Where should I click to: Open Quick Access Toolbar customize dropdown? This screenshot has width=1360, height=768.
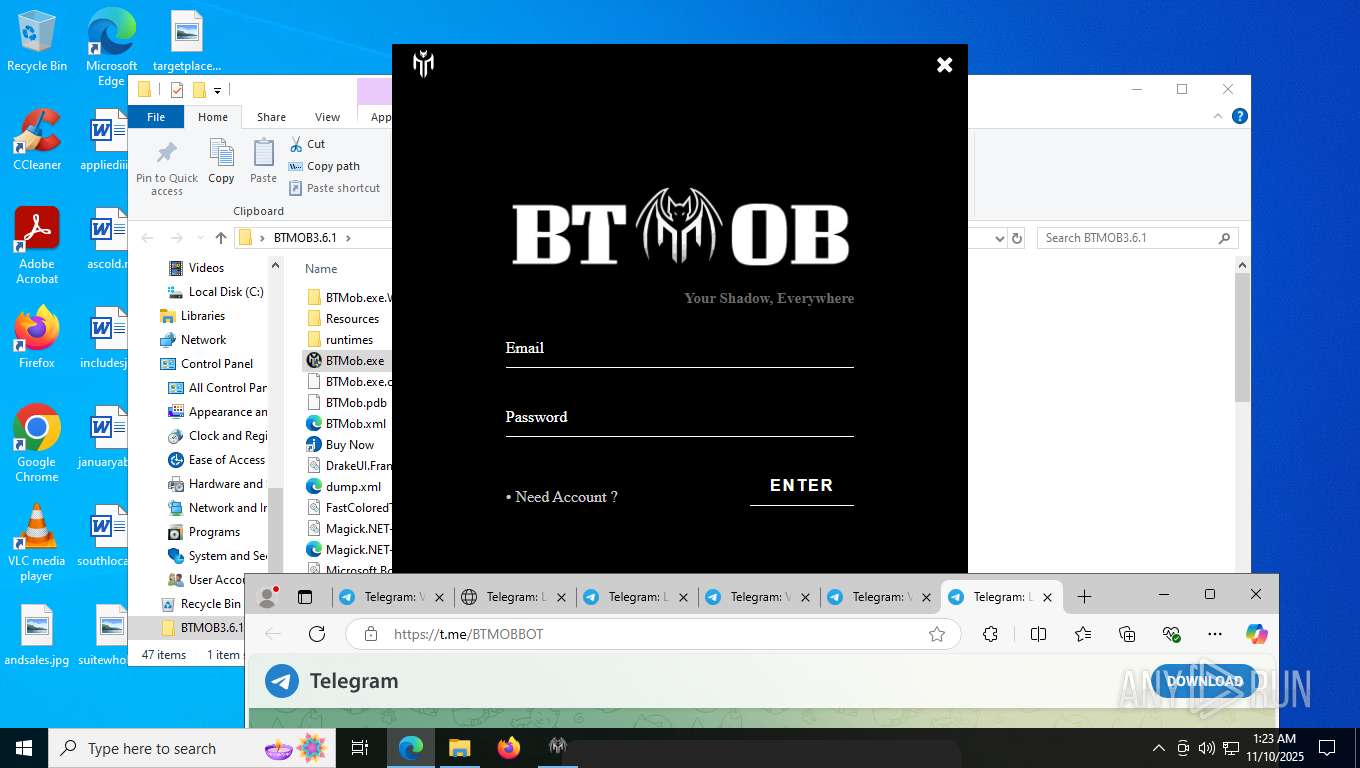pos(217,91)
